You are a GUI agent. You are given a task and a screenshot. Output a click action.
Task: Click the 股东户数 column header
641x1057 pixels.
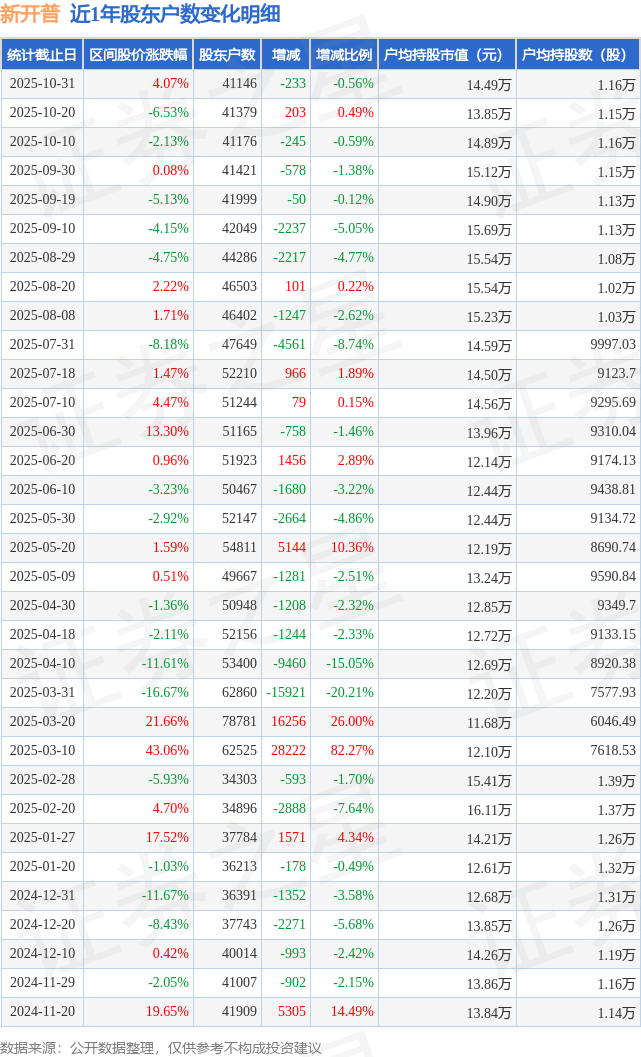click(227, 55)
